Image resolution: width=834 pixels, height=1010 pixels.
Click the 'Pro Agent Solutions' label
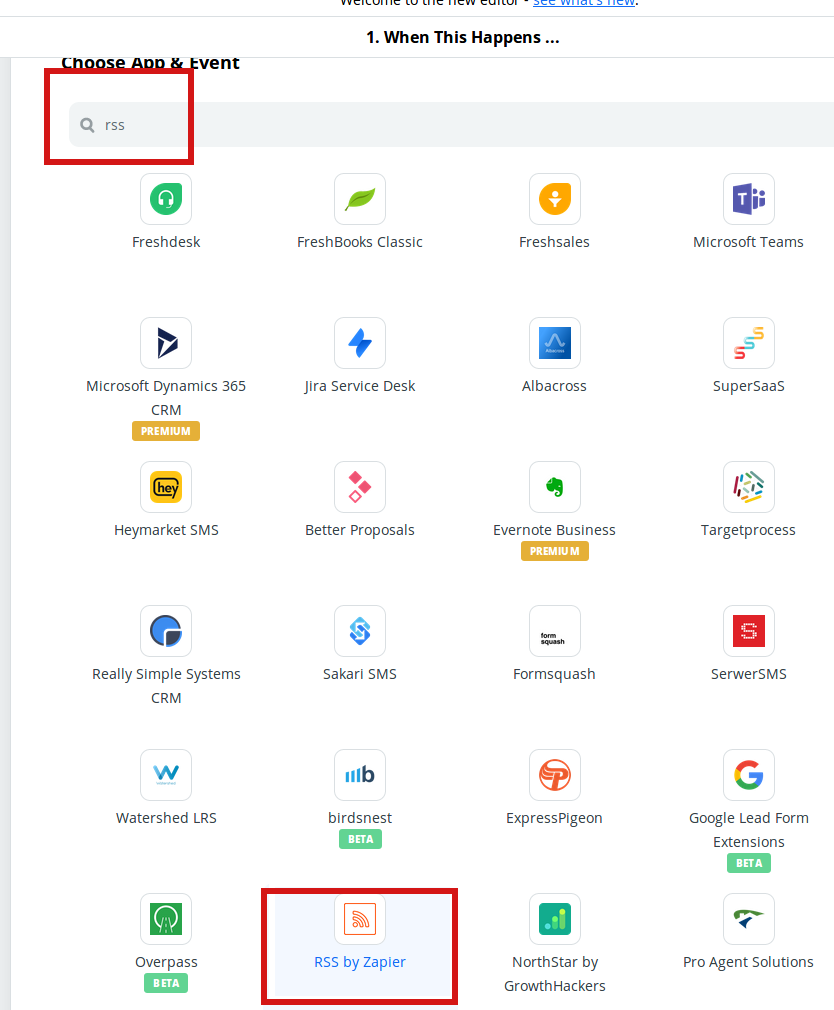(748, 962)
